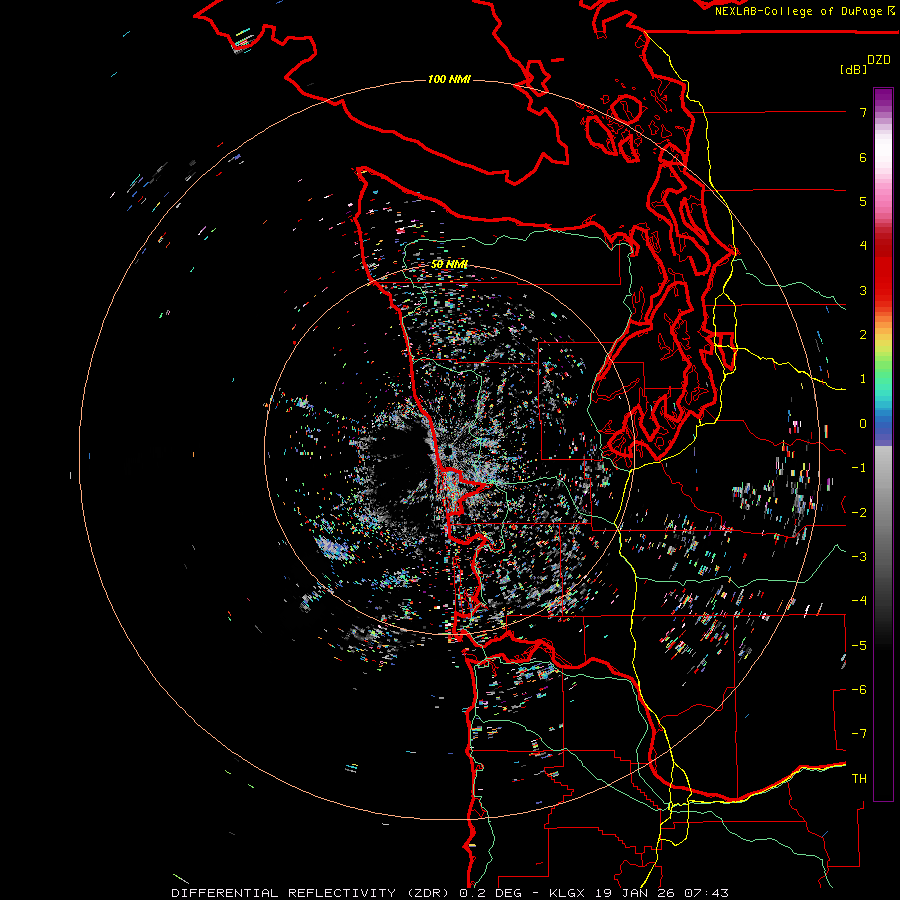Click the red segment of the color bar
Viewport: 900px width, 900px height.
tap(883, 270)
